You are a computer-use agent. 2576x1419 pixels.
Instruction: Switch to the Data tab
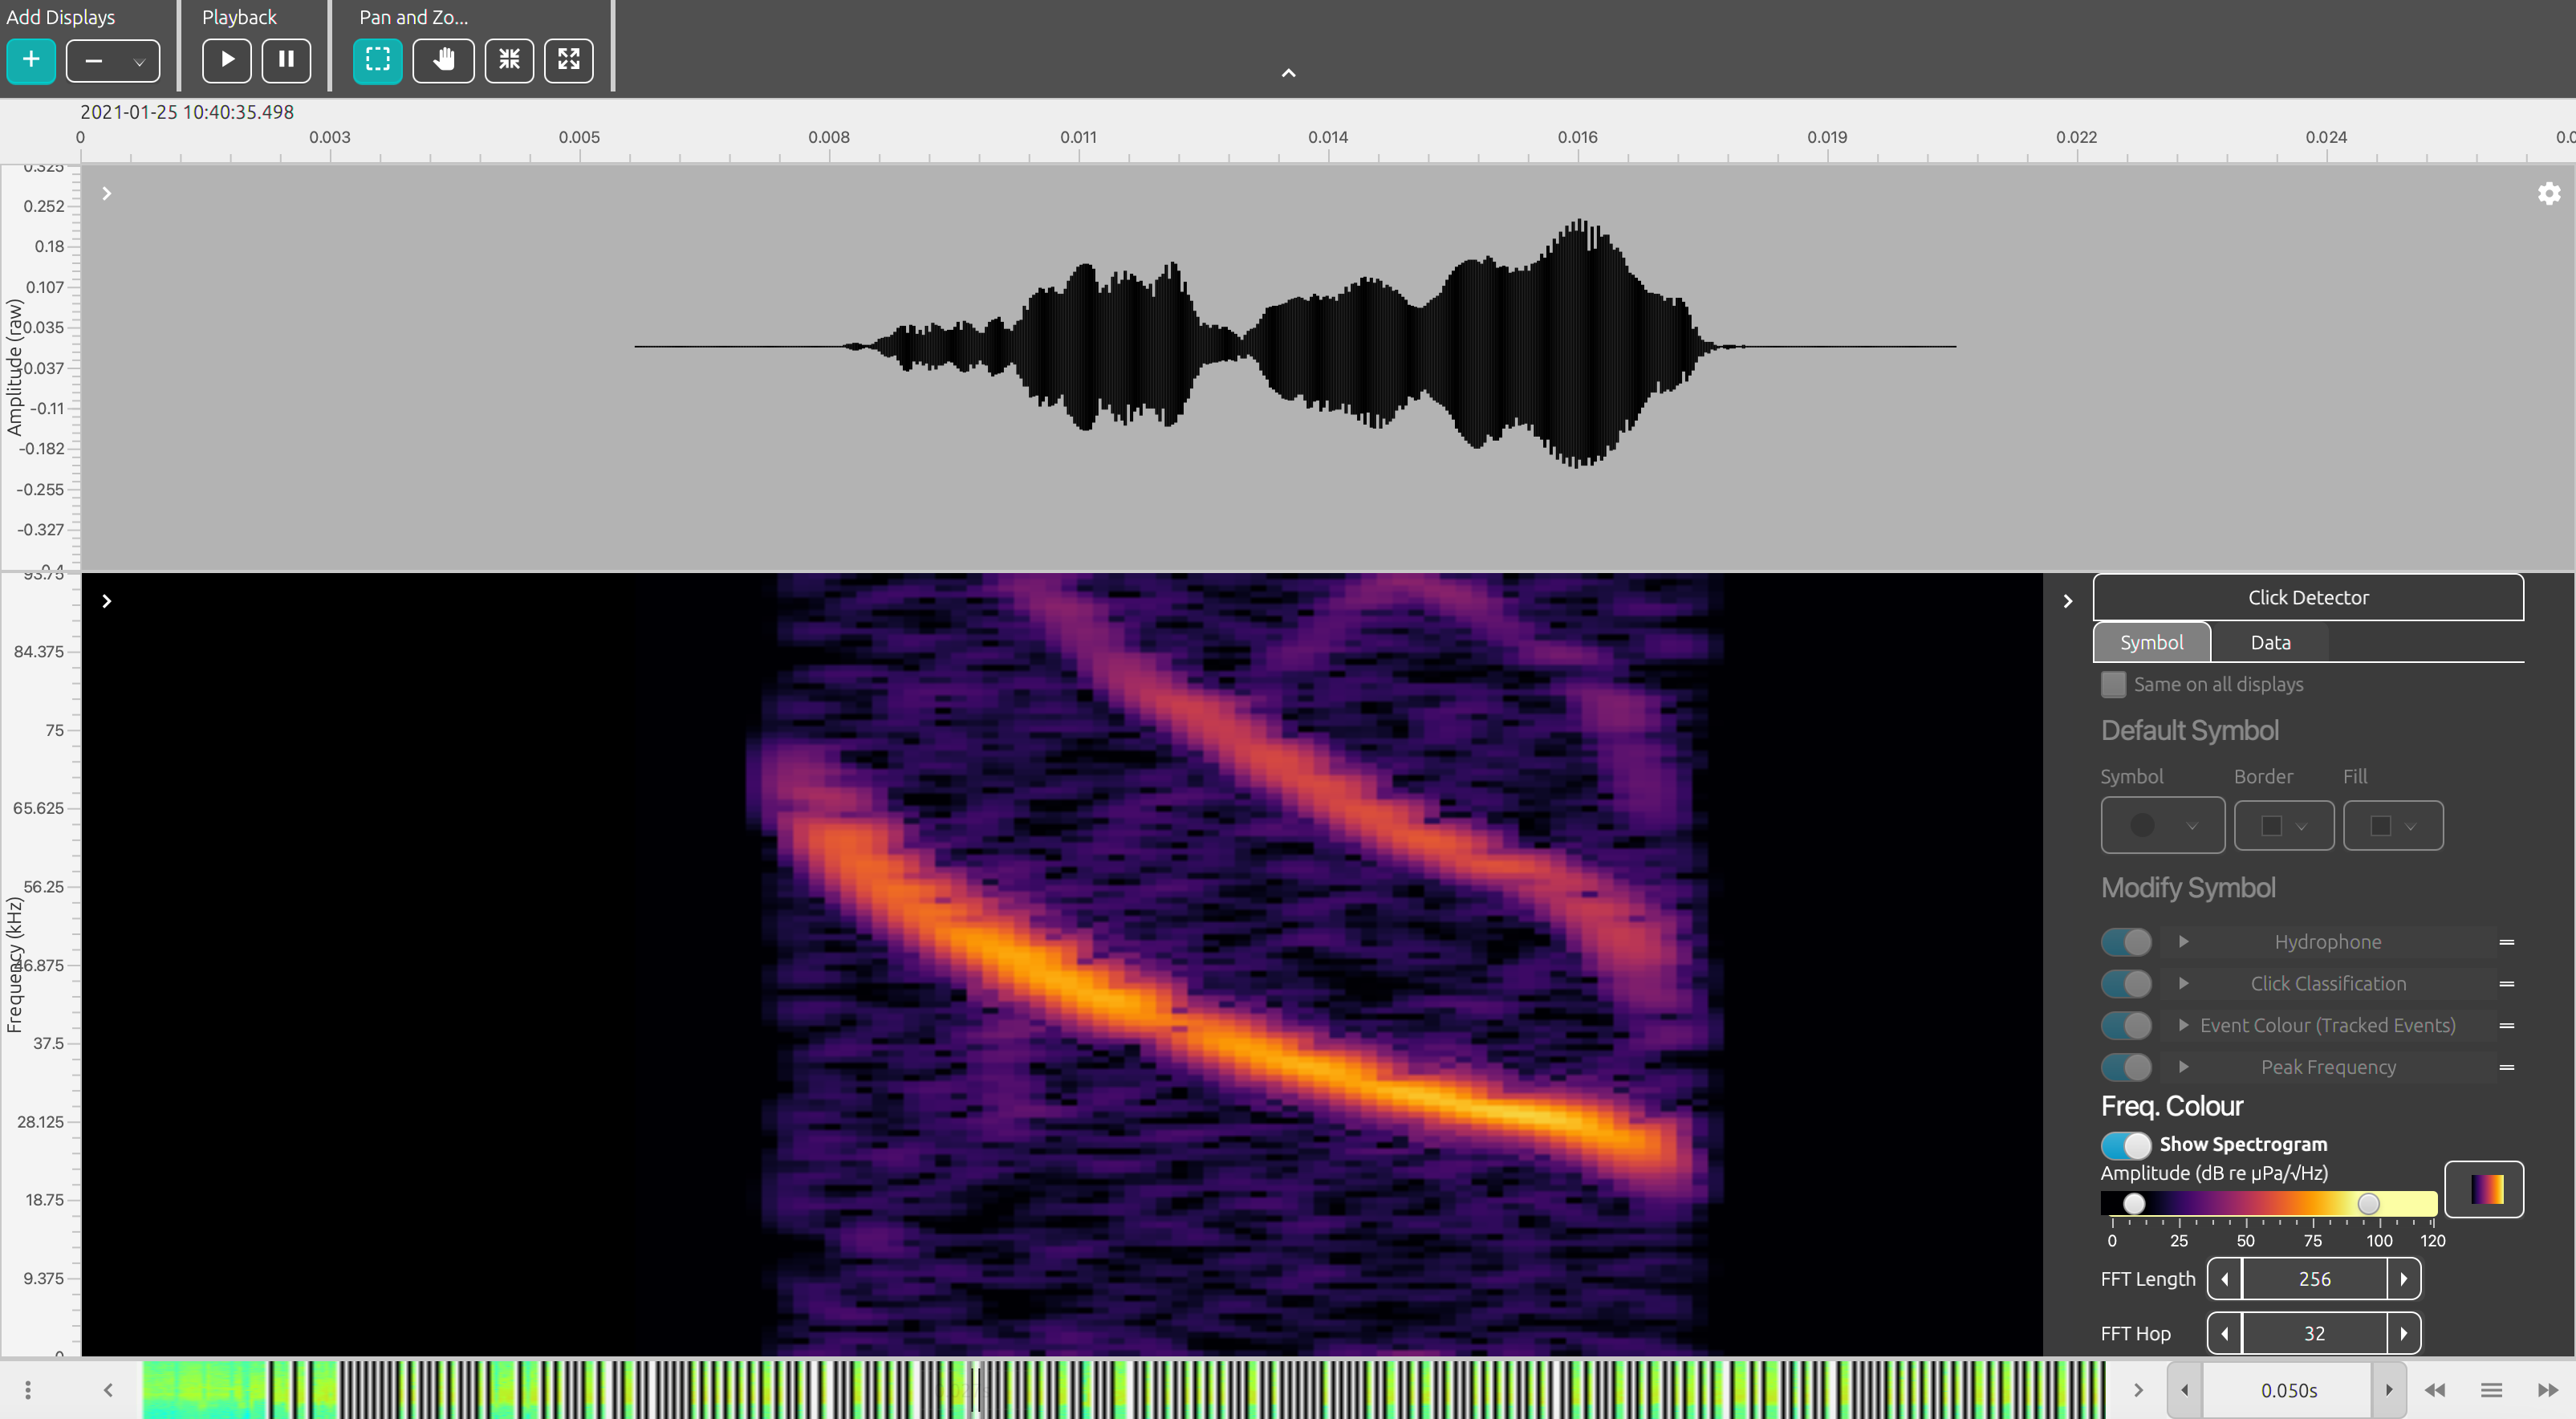point(2270,642)
